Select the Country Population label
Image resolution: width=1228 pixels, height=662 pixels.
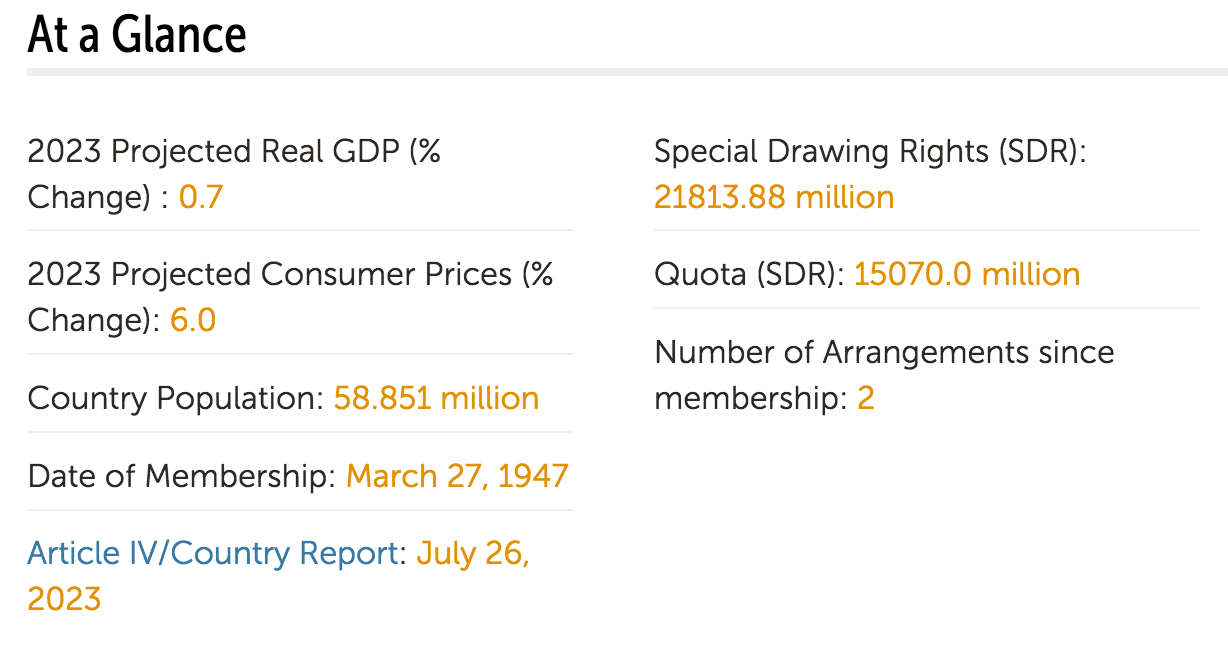[x=171, y=398]
